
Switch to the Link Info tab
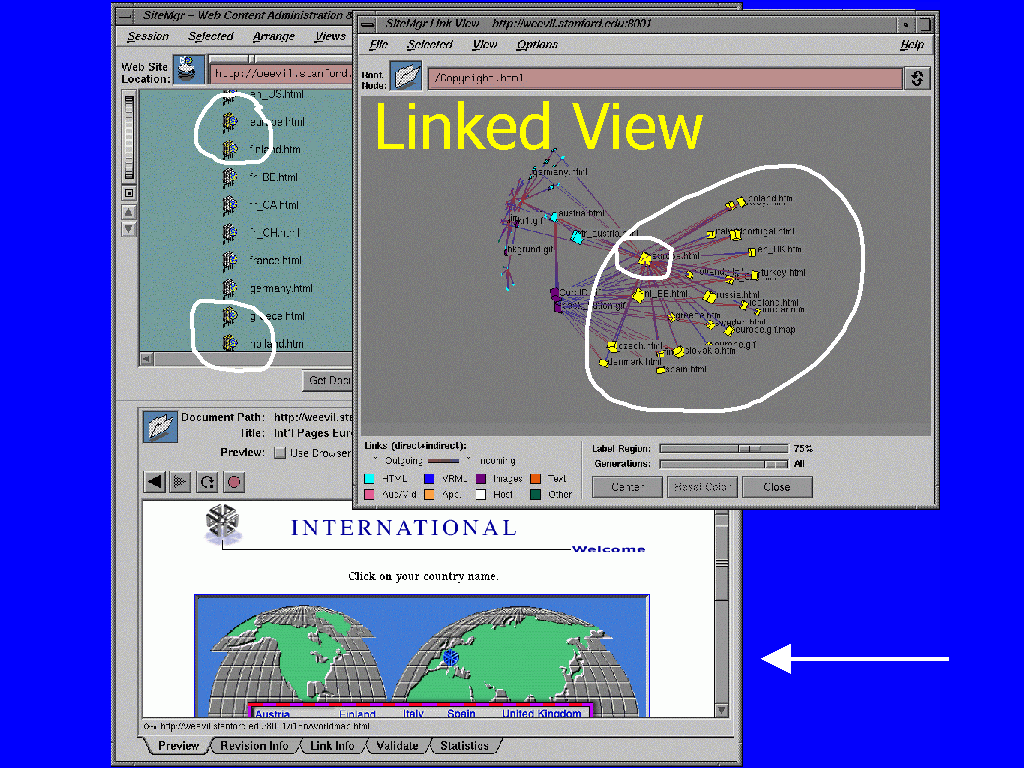tap(332, 746)
